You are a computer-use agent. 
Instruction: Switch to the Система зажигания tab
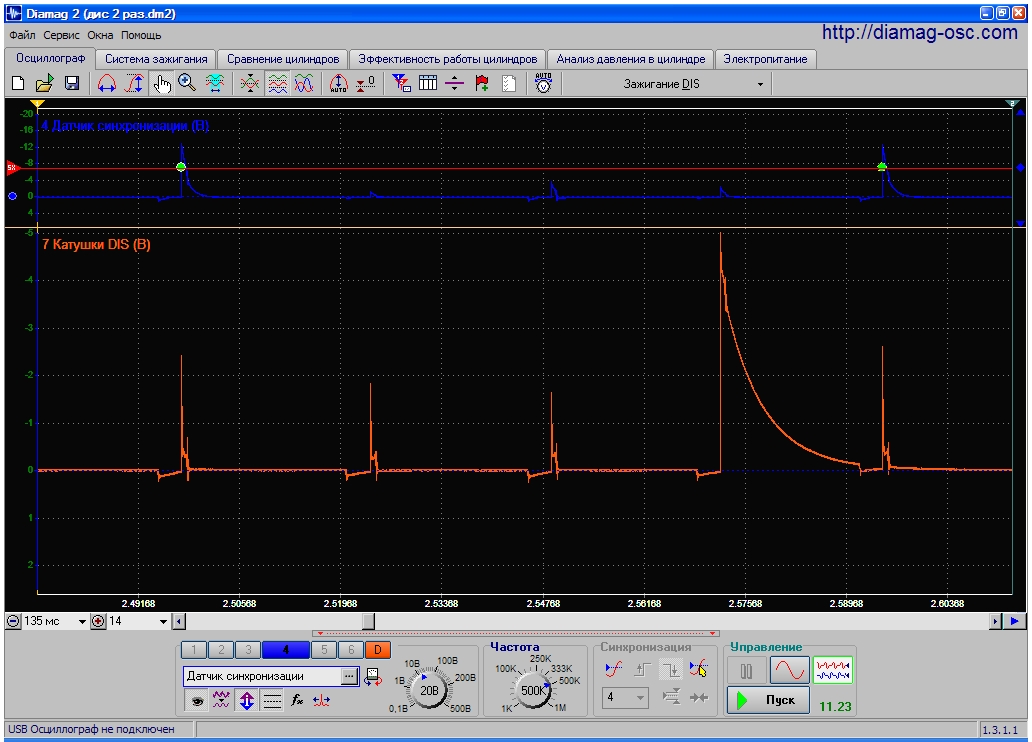pyautogui.click(x=156, y=59)
